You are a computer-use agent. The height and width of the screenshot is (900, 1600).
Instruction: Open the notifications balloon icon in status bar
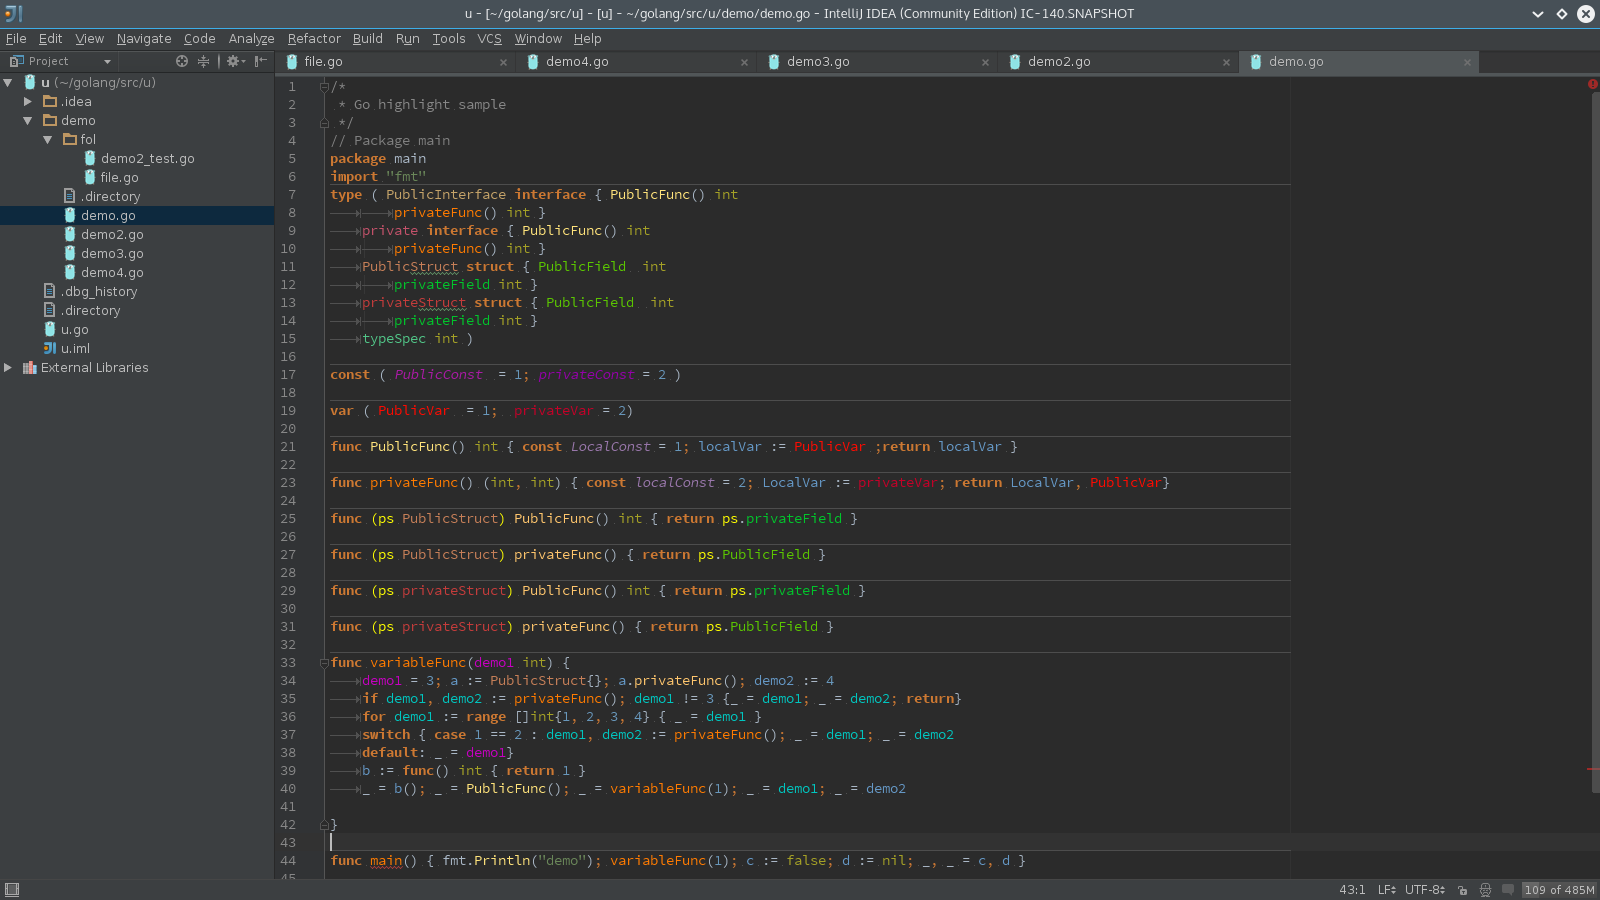pyautogui.click(x=1508, y=889)
